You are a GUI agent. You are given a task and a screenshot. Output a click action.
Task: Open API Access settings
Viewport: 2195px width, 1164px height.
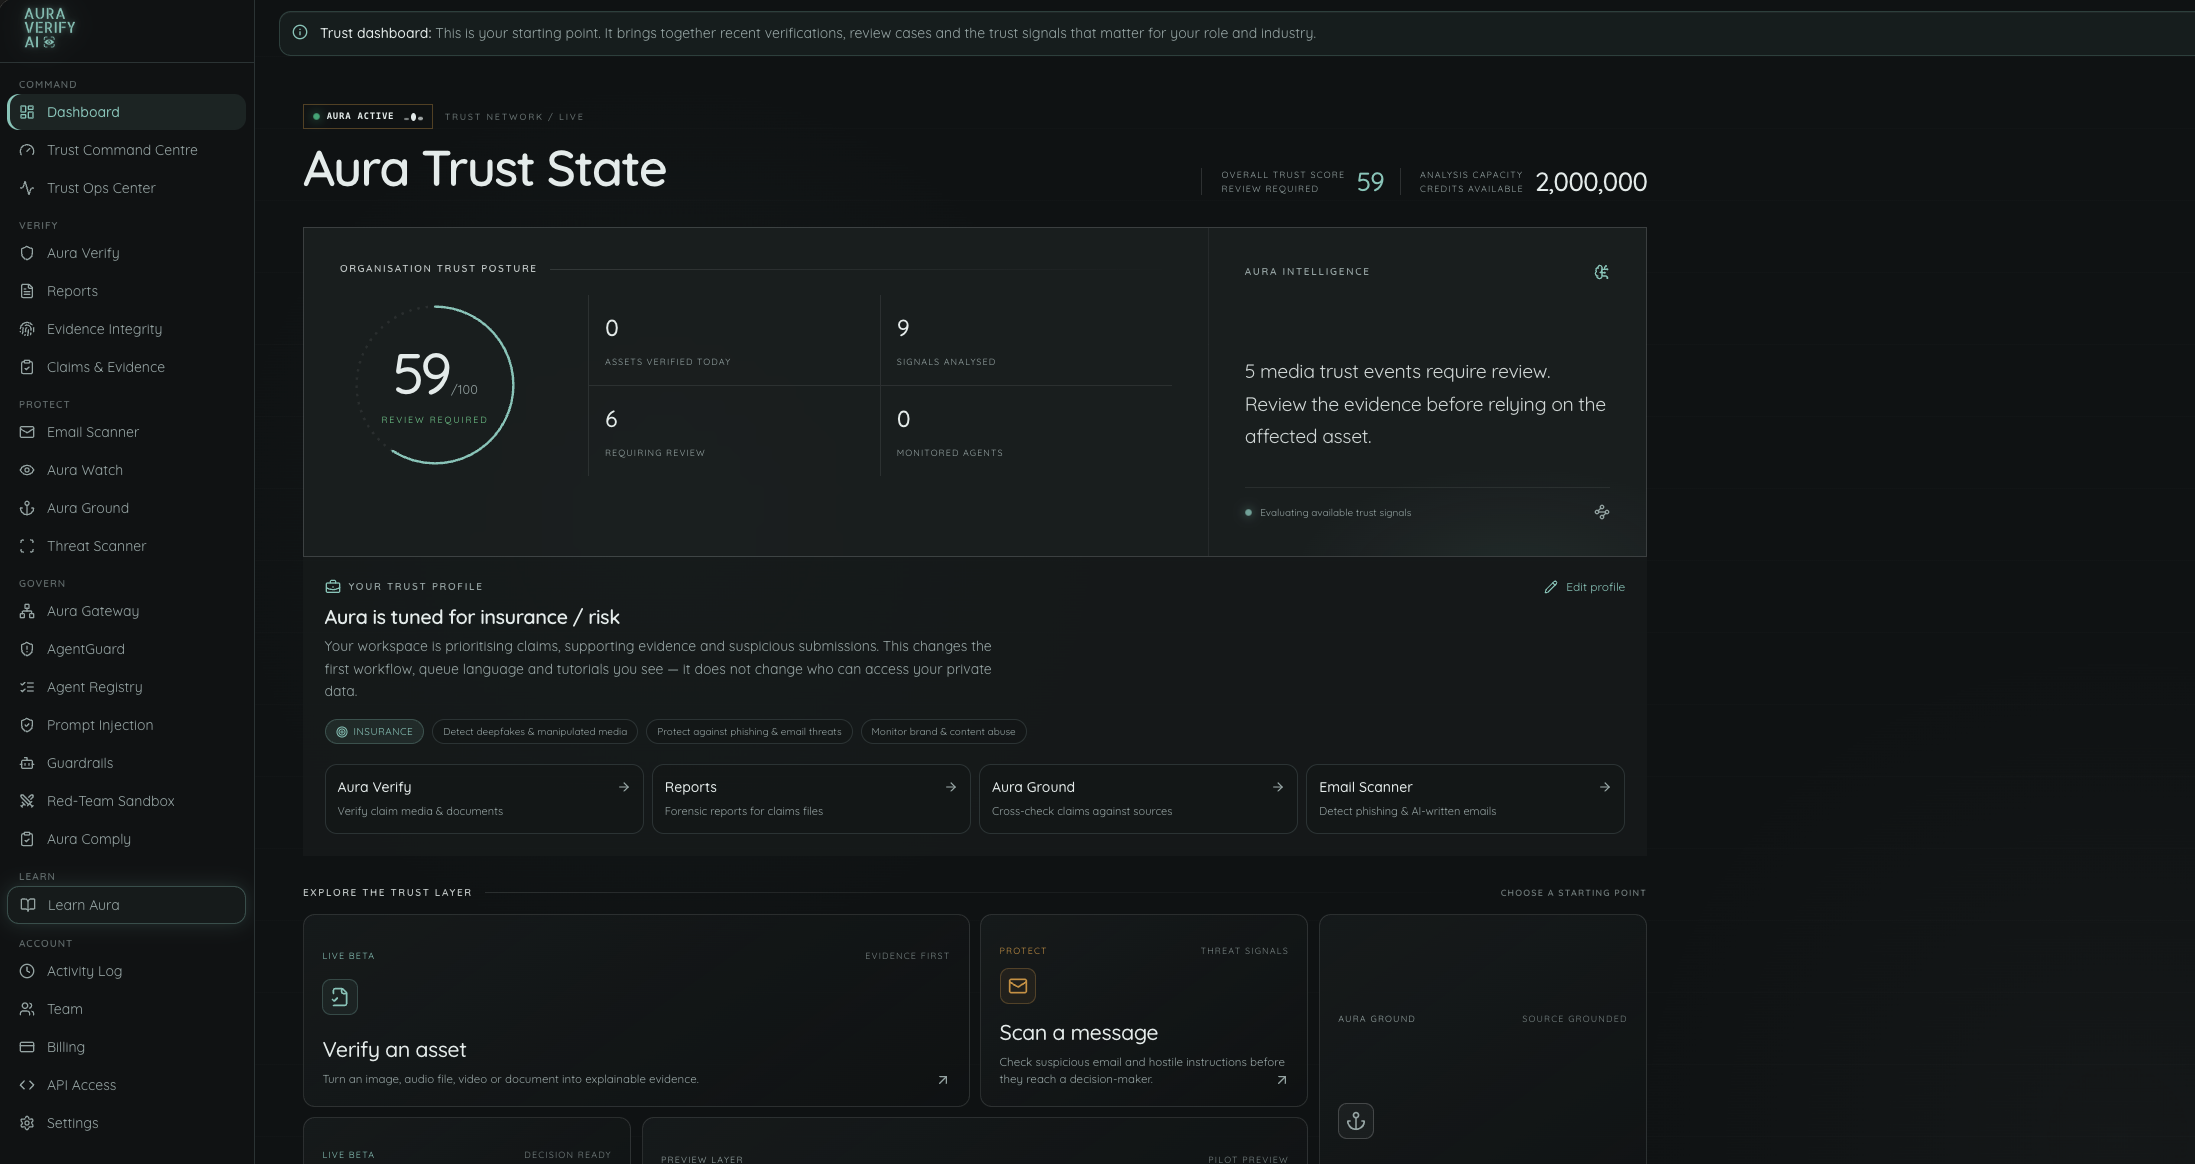coord(126,1085)
